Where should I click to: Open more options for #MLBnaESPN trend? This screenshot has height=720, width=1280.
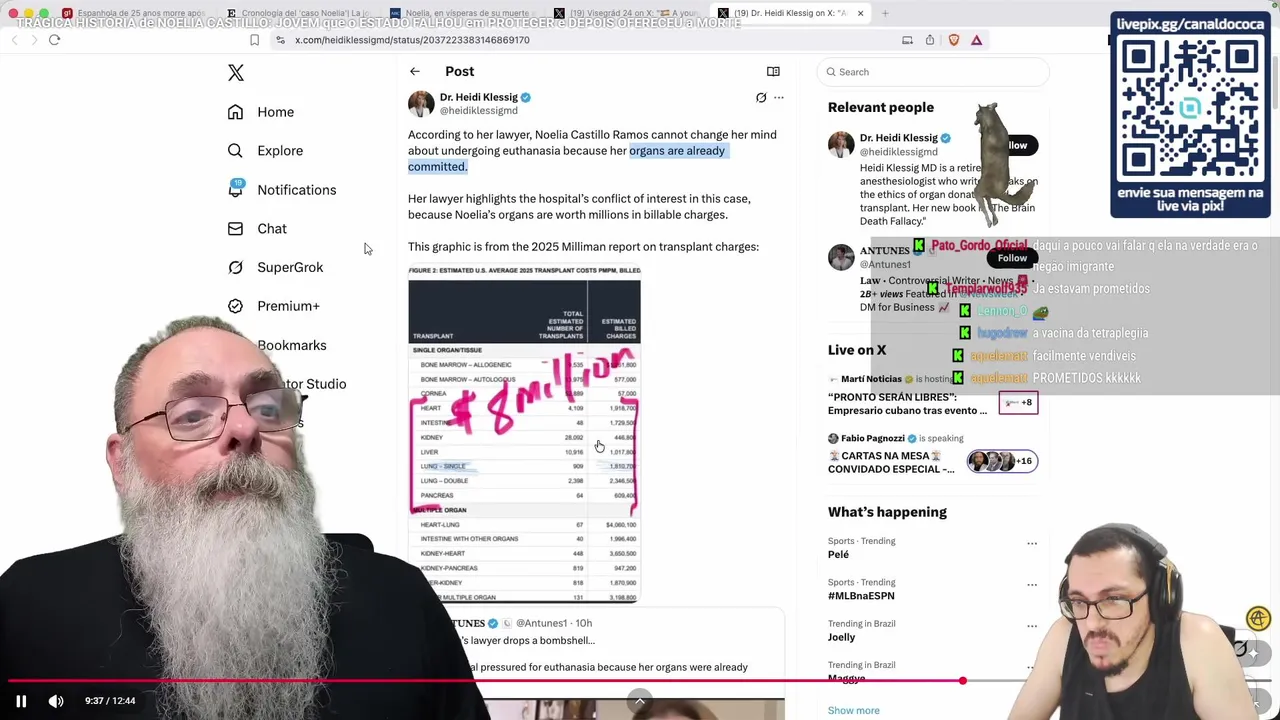(1032, 585)
